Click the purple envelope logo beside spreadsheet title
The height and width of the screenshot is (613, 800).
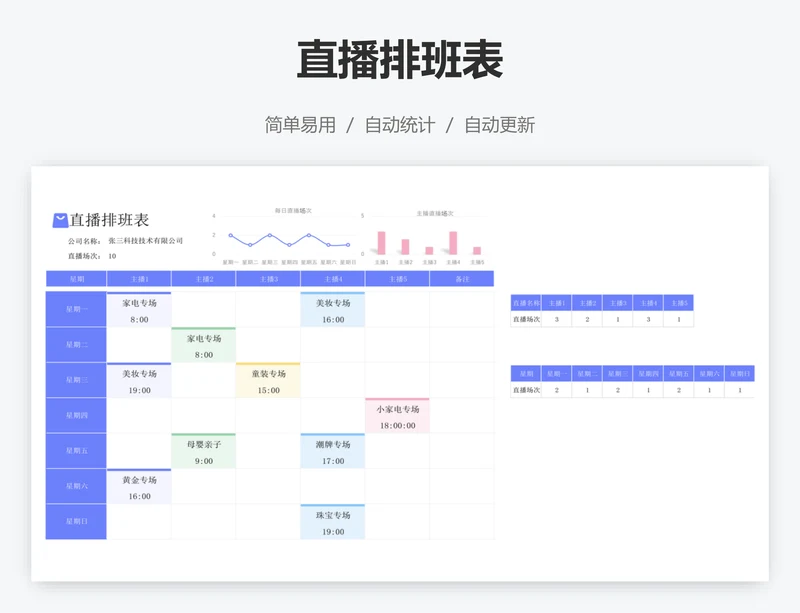[x=60, y=220]
